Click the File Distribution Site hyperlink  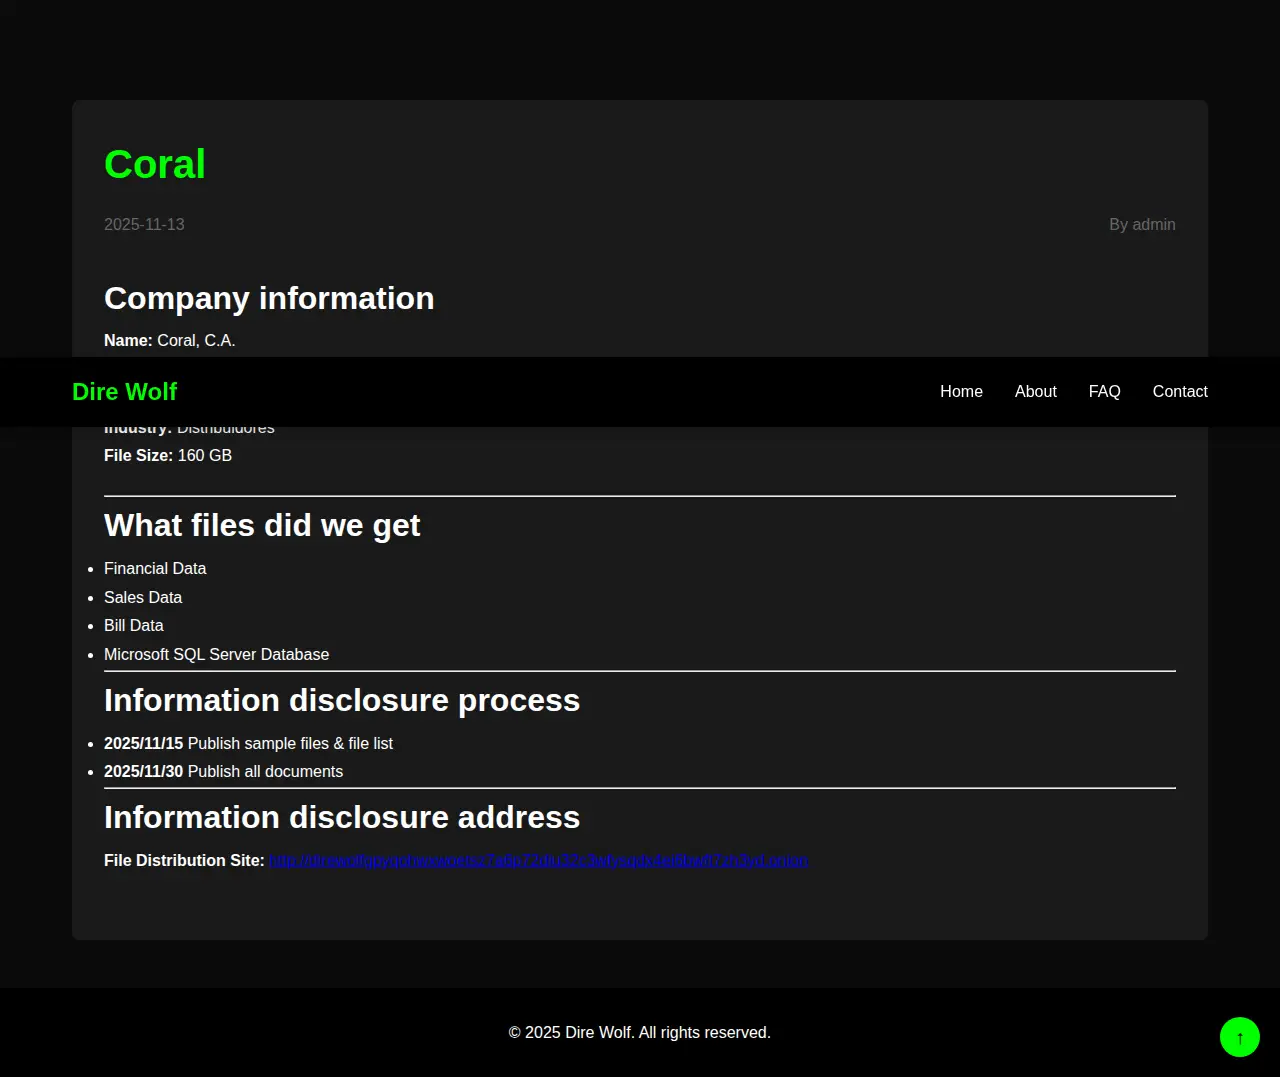click(538, 861)
